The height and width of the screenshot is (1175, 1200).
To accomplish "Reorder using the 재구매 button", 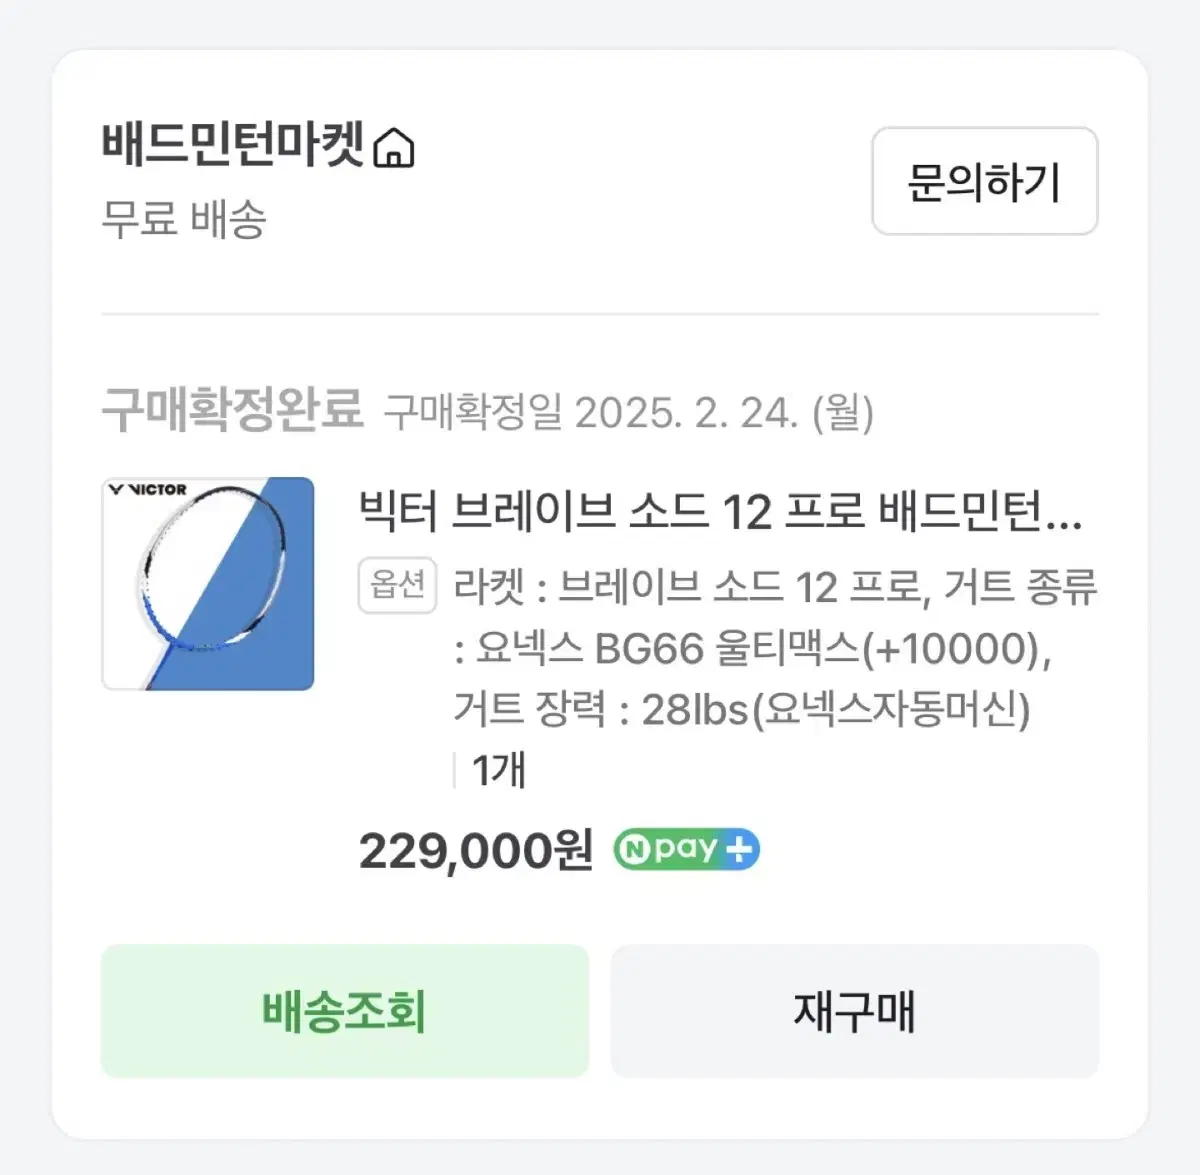I will (855, 1011).
